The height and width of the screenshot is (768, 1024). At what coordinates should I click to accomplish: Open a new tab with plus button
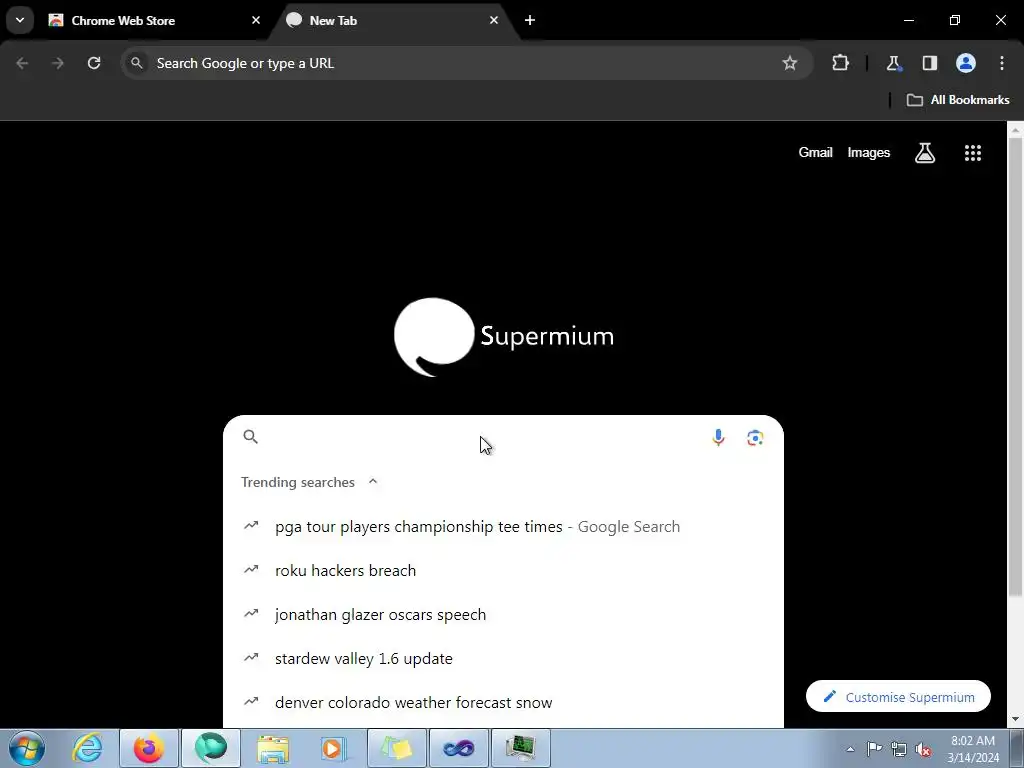(530, 20)
